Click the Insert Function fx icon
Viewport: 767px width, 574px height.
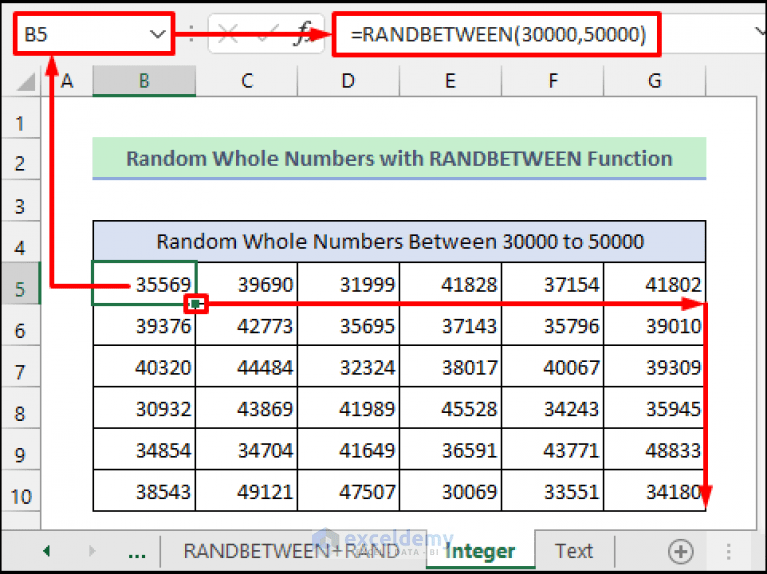[x=303, y=34]
